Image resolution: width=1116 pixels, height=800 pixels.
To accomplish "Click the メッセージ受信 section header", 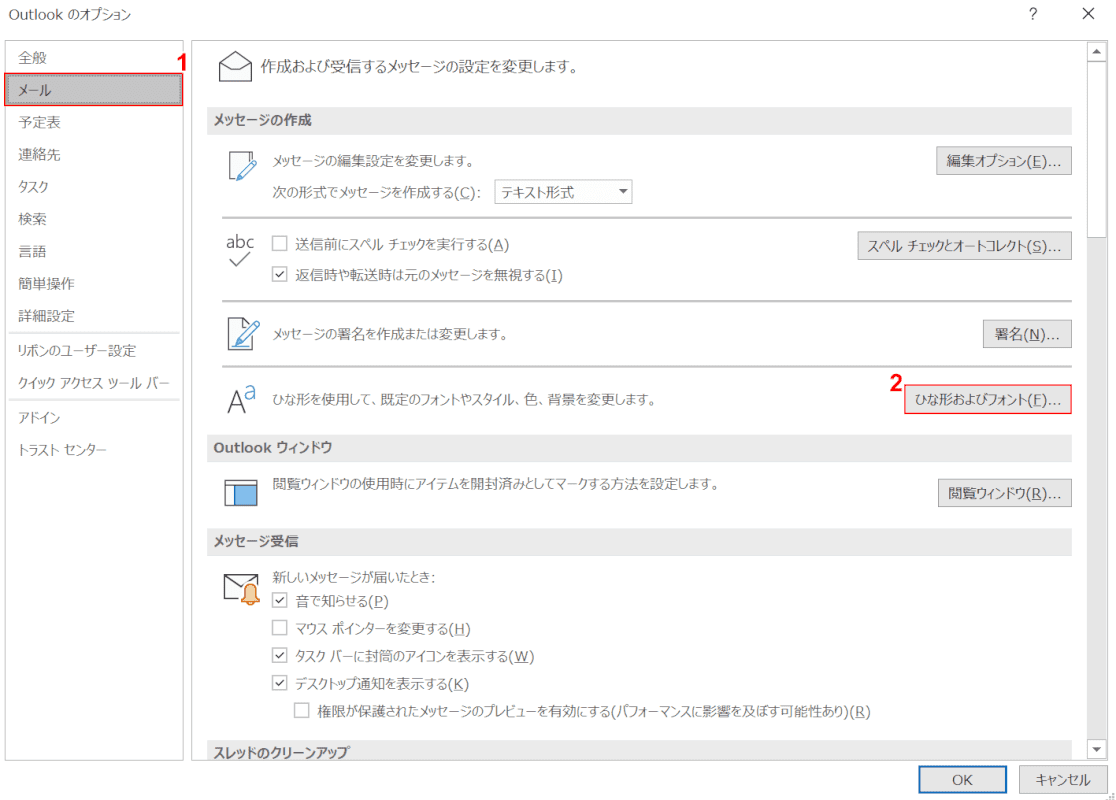I will pyautogui.click(x=639, y=542).
